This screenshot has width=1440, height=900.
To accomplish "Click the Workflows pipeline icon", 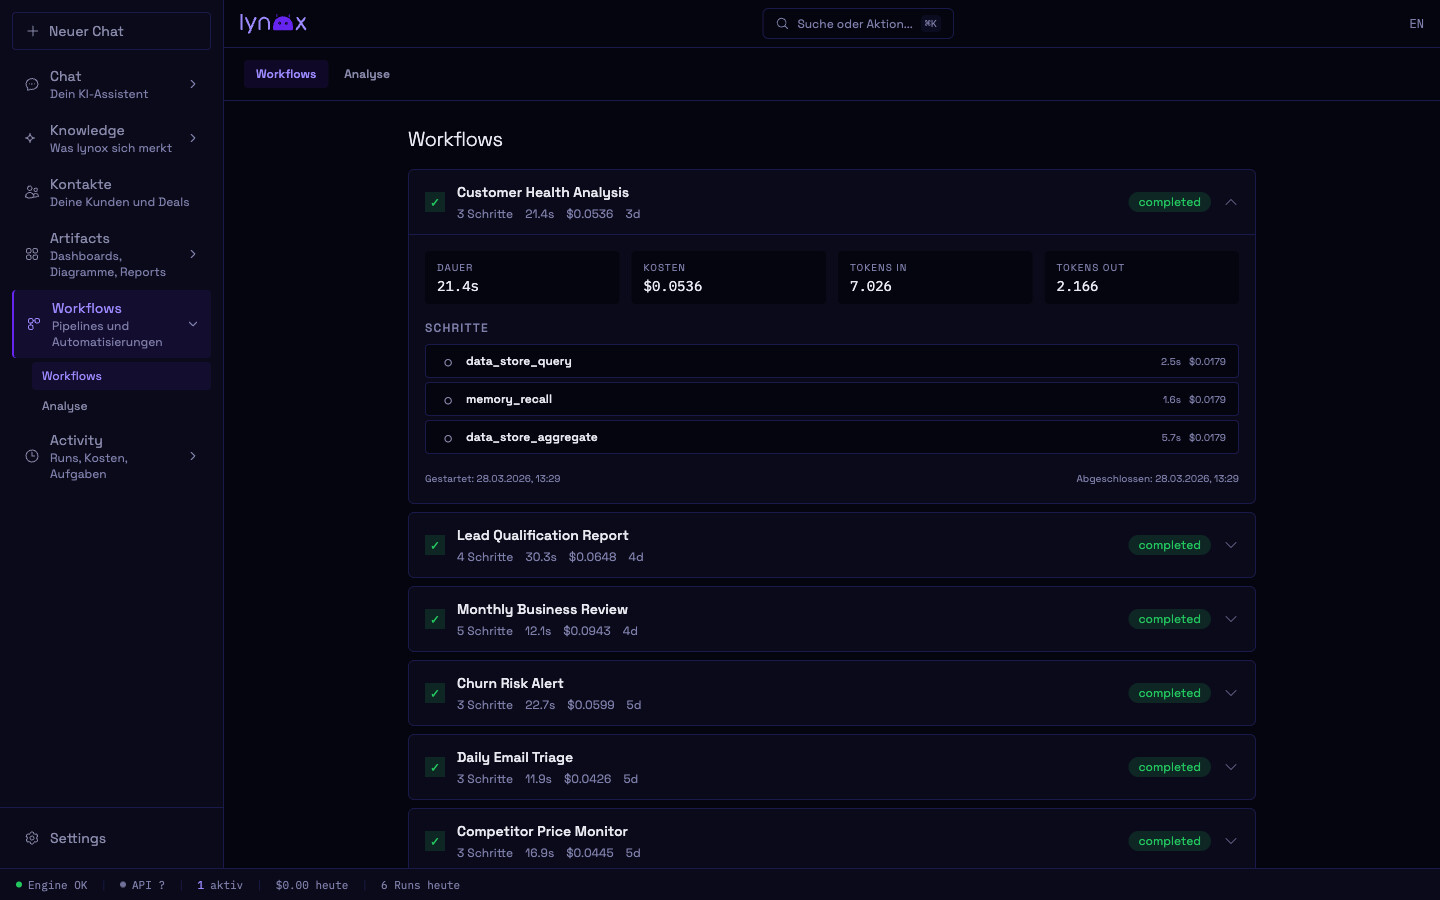I will click(x=31, y=323).
